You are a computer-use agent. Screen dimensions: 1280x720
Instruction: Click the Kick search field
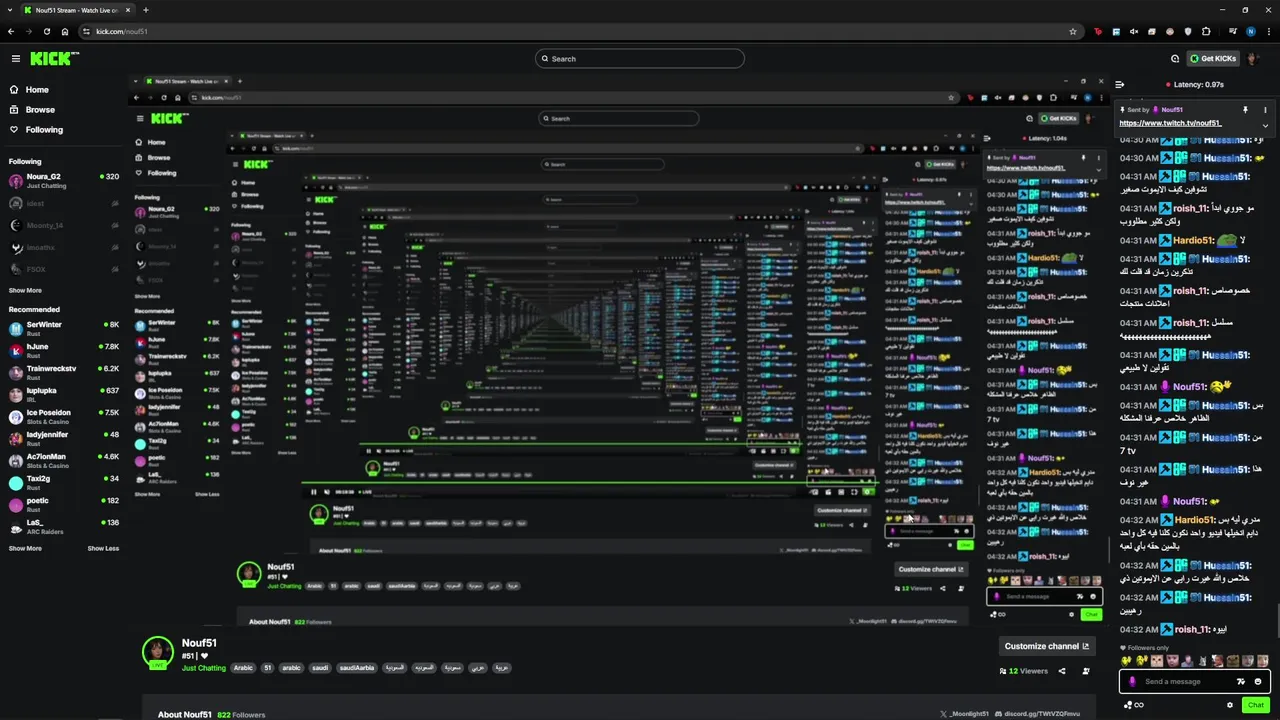(x=640, y=59)
